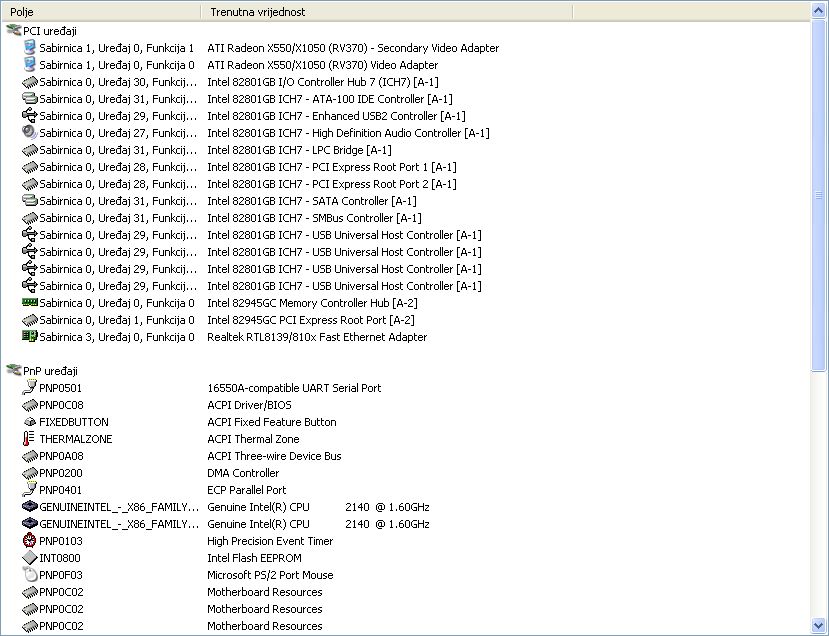Select the INT0800 field name
Screen dimensions: 829x636
pos(60,558)
